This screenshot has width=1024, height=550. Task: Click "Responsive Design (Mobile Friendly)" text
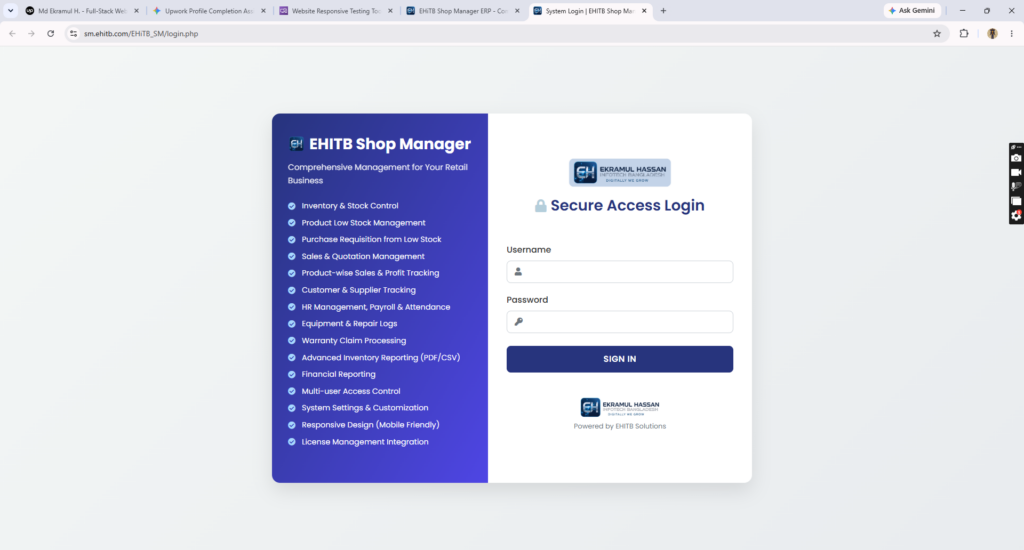tap(370, 425)
